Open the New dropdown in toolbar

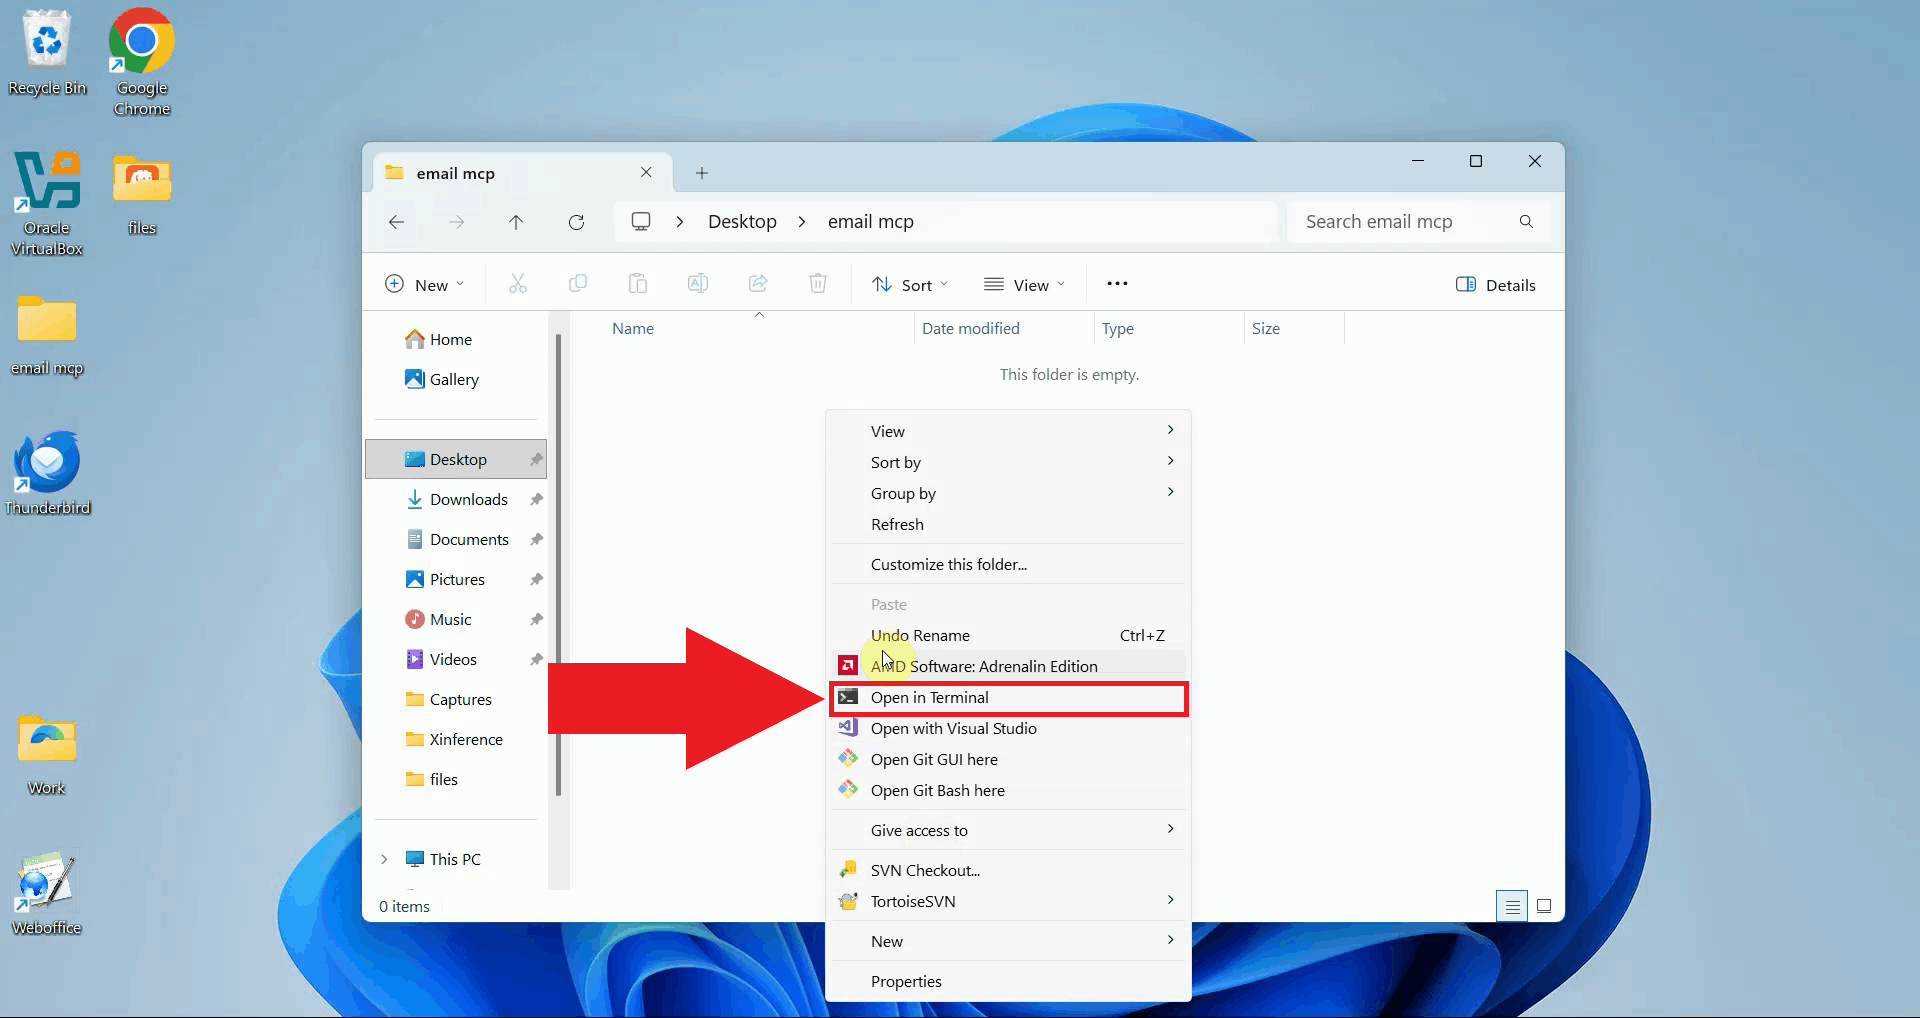tap(425, 285)
